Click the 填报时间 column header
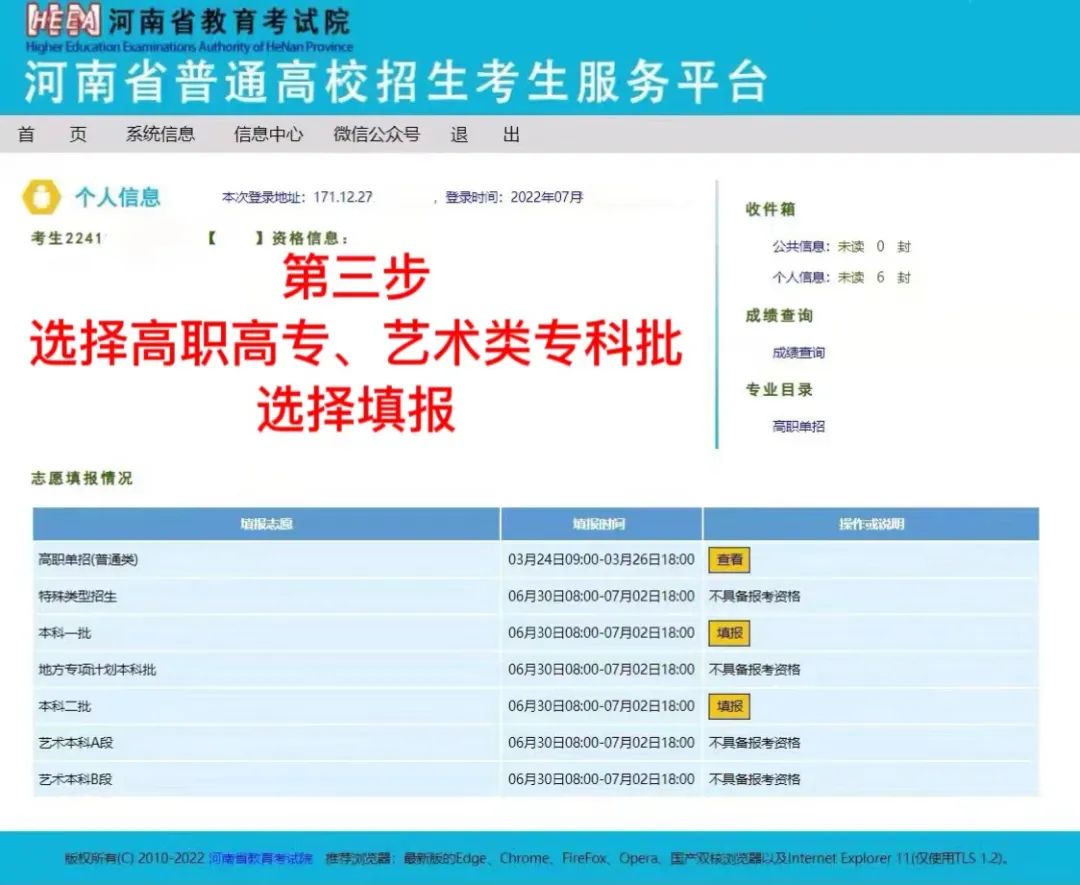 click(600, 524)
